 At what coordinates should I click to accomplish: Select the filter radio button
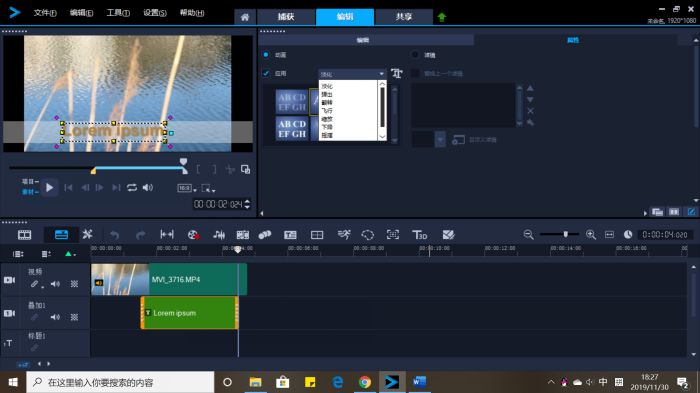click(x=415, y=54)
